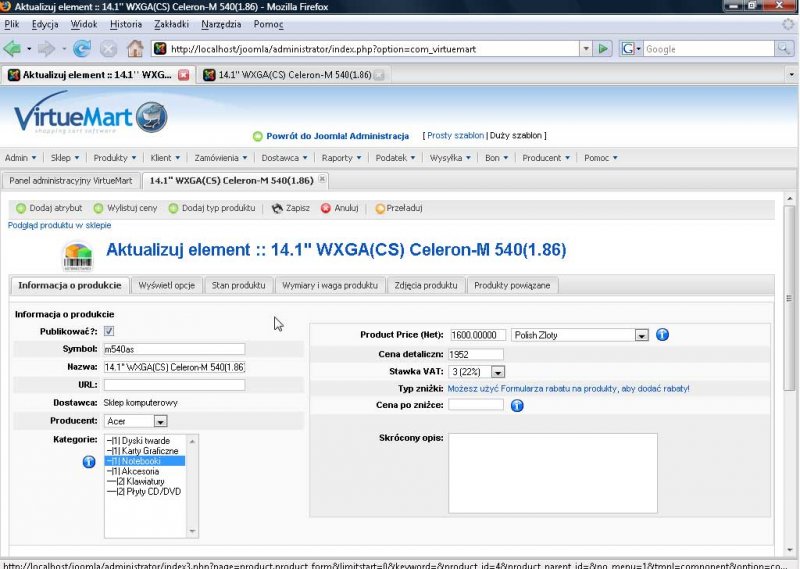
Task: Click Powrót do Joomla! Administracja link
Action: click(337, 136)
